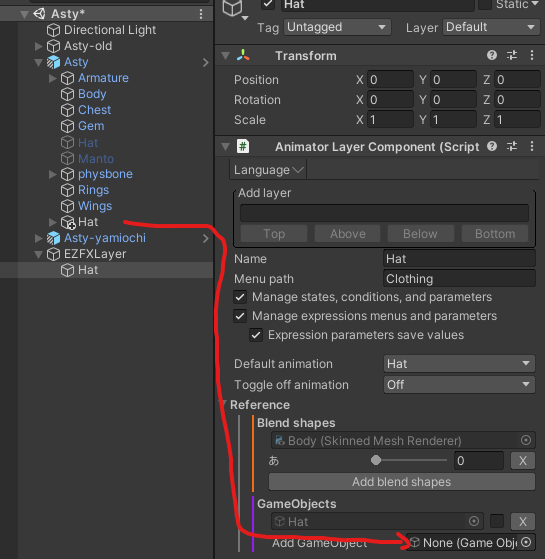Click Add blend shapes button
Viewport: 545px width, 559px height.
tap(402, 482)
